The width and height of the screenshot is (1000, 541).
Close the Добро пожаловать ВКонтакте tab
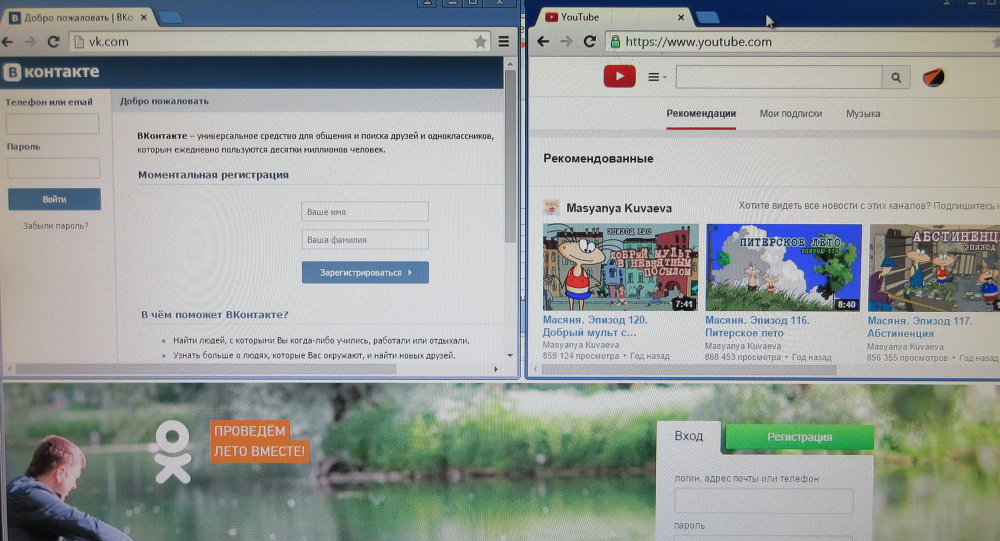pyautogui.click(x=143, y=18)
